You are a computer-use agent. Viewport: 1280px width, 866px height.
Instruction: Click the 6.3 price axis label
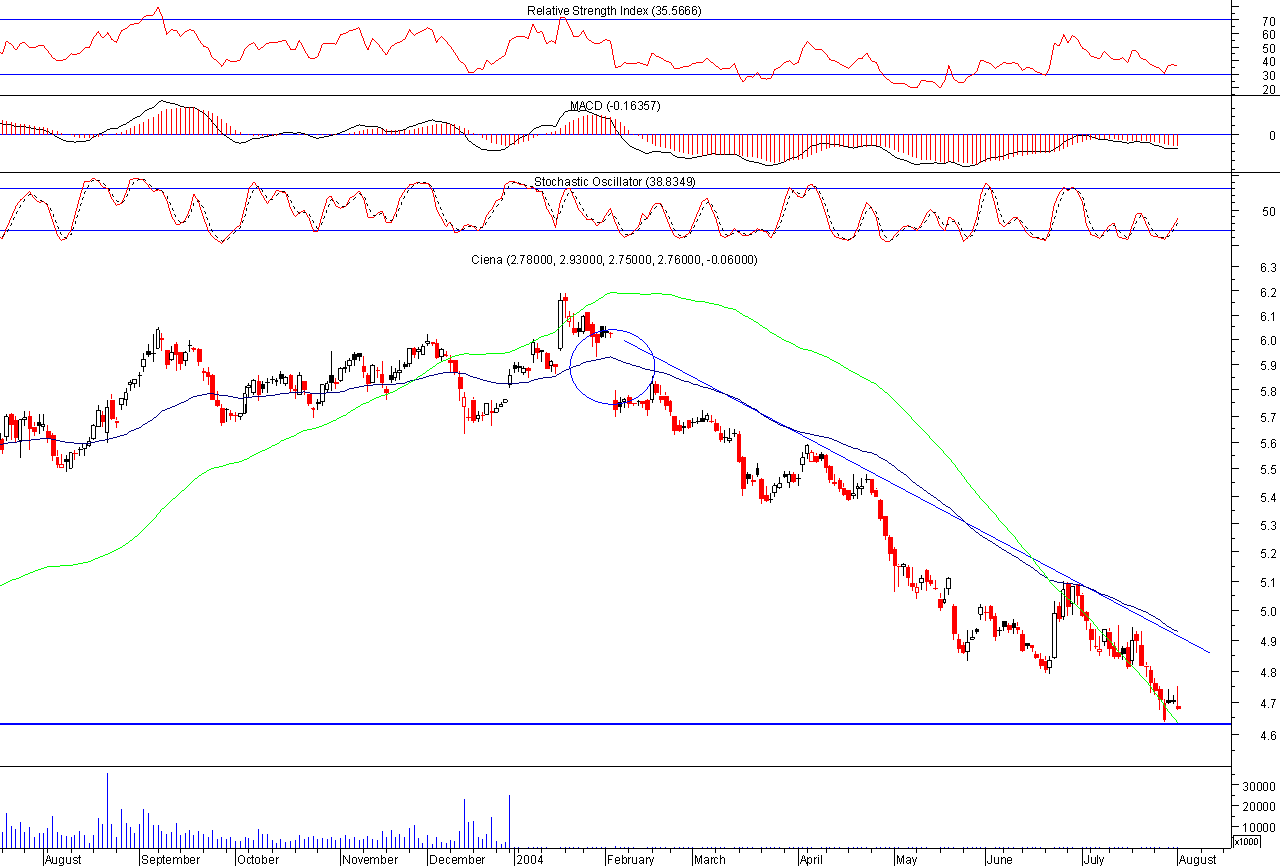[x=1269, y=268]
